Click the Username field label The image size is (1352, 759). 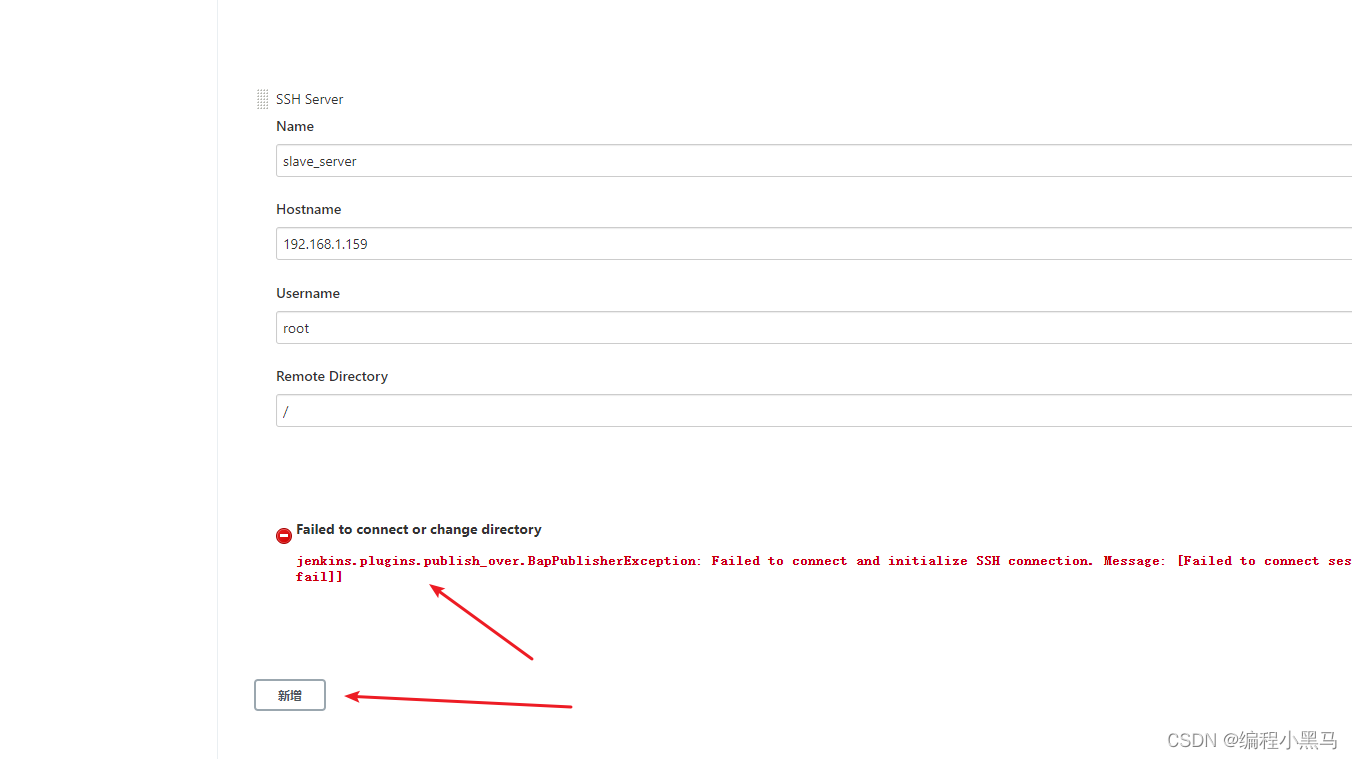click(308, 293)
